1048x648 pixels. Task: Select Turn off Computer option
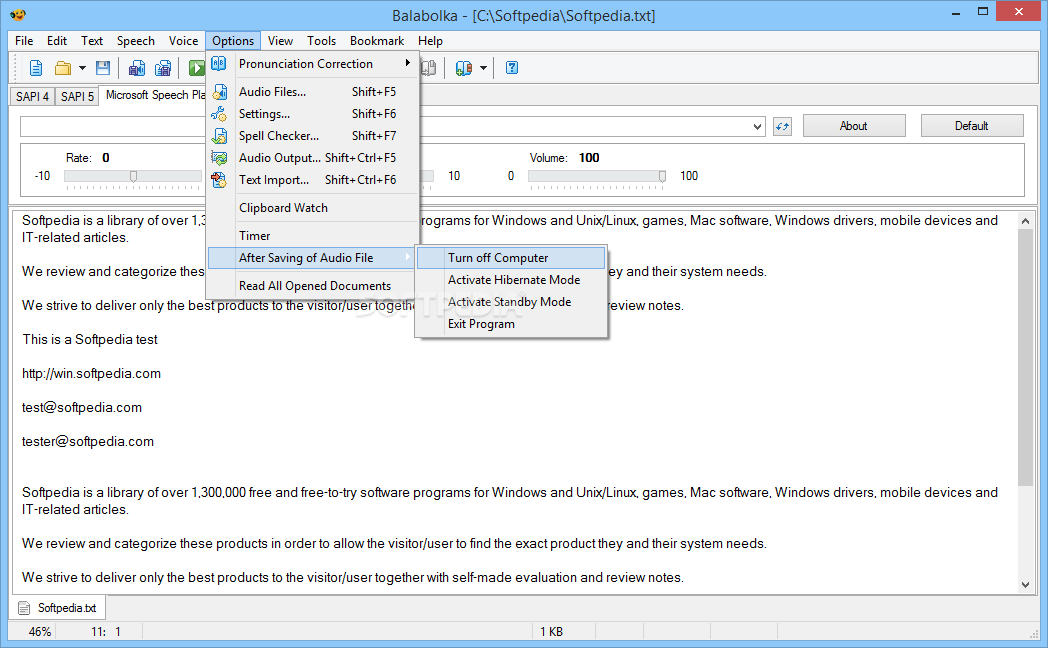tap(511, 258)
